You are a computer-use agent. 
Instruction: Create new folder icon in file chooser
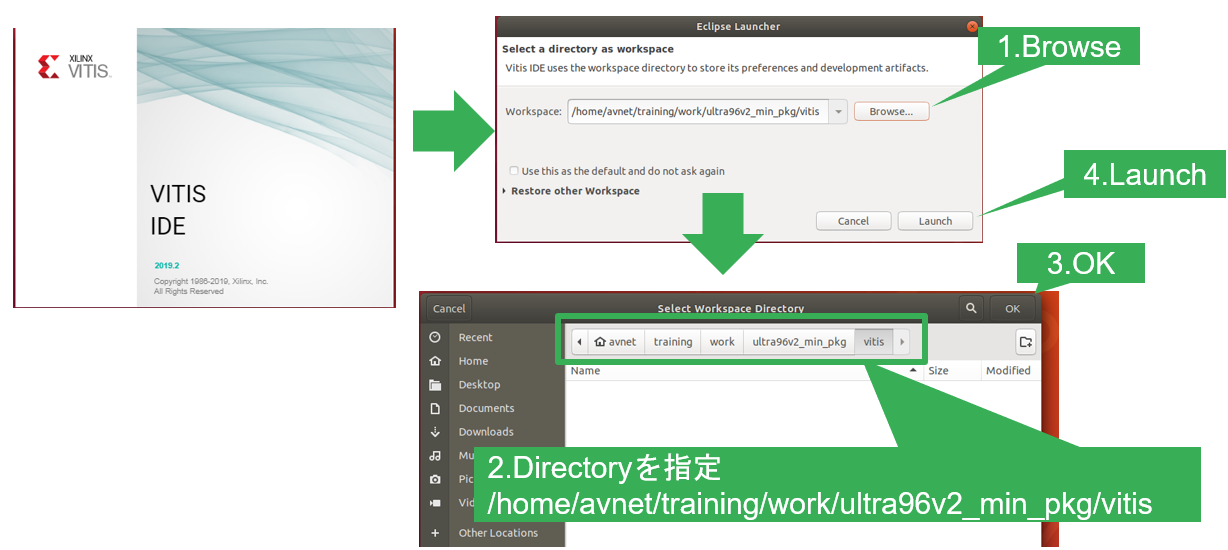pyautogui.click(x=1025, y=341)
